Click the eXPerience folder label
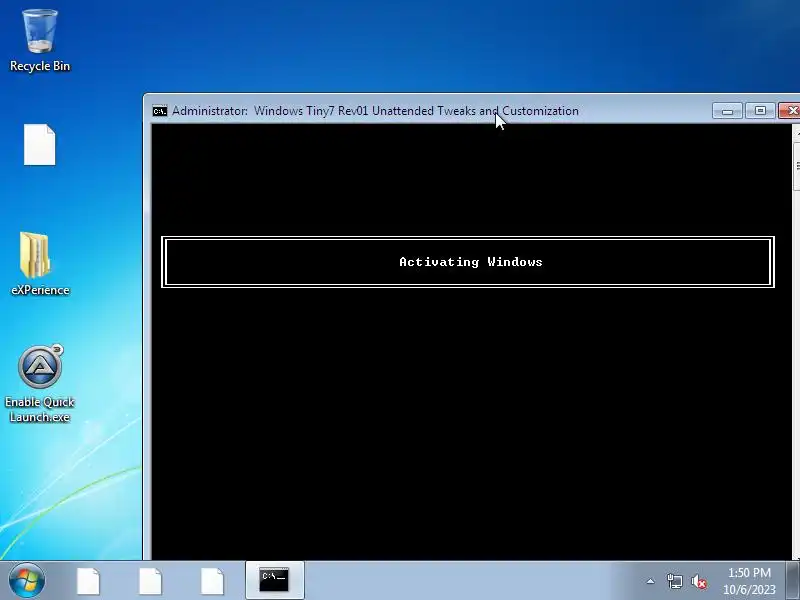The image size is (800, 600). coord(40,290)
